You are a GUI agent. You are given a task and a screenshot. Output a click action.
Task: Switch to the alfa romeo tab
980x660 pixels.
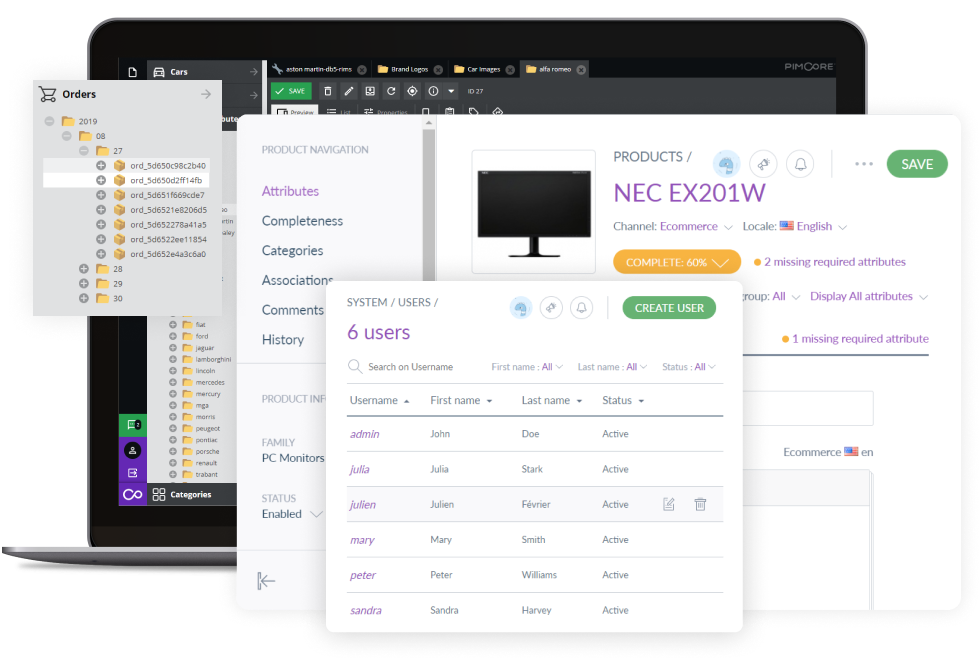[555, 69]
